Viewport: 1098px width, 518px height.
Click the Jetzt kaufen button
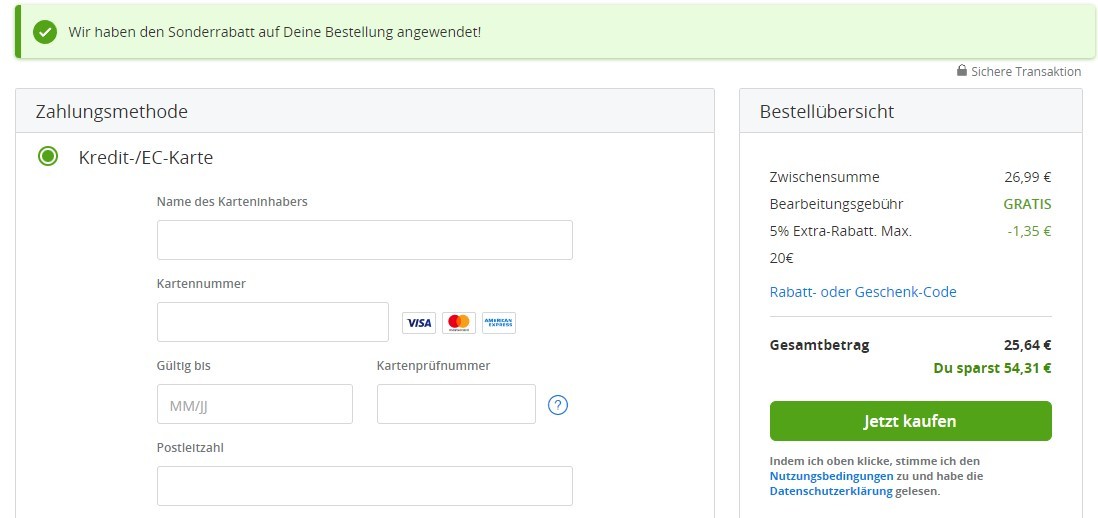tap(910, 421)
